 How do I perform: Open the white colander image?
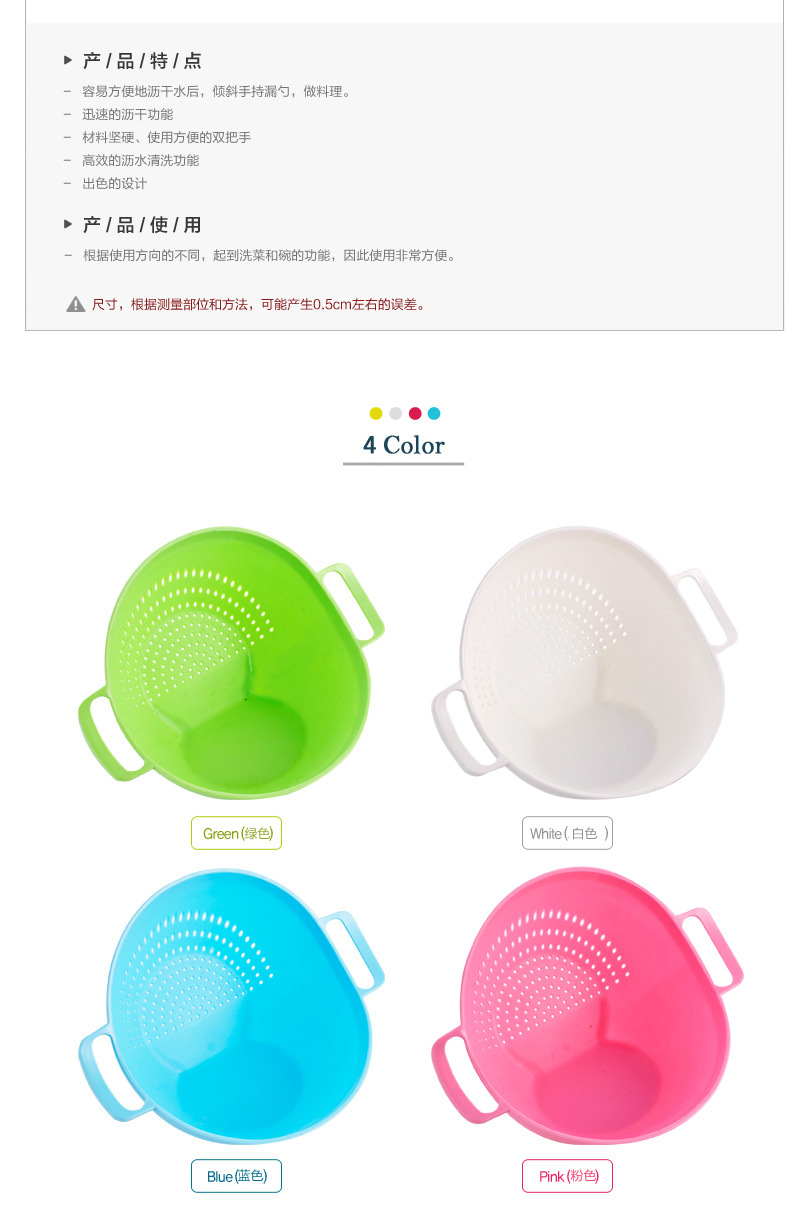585,663
